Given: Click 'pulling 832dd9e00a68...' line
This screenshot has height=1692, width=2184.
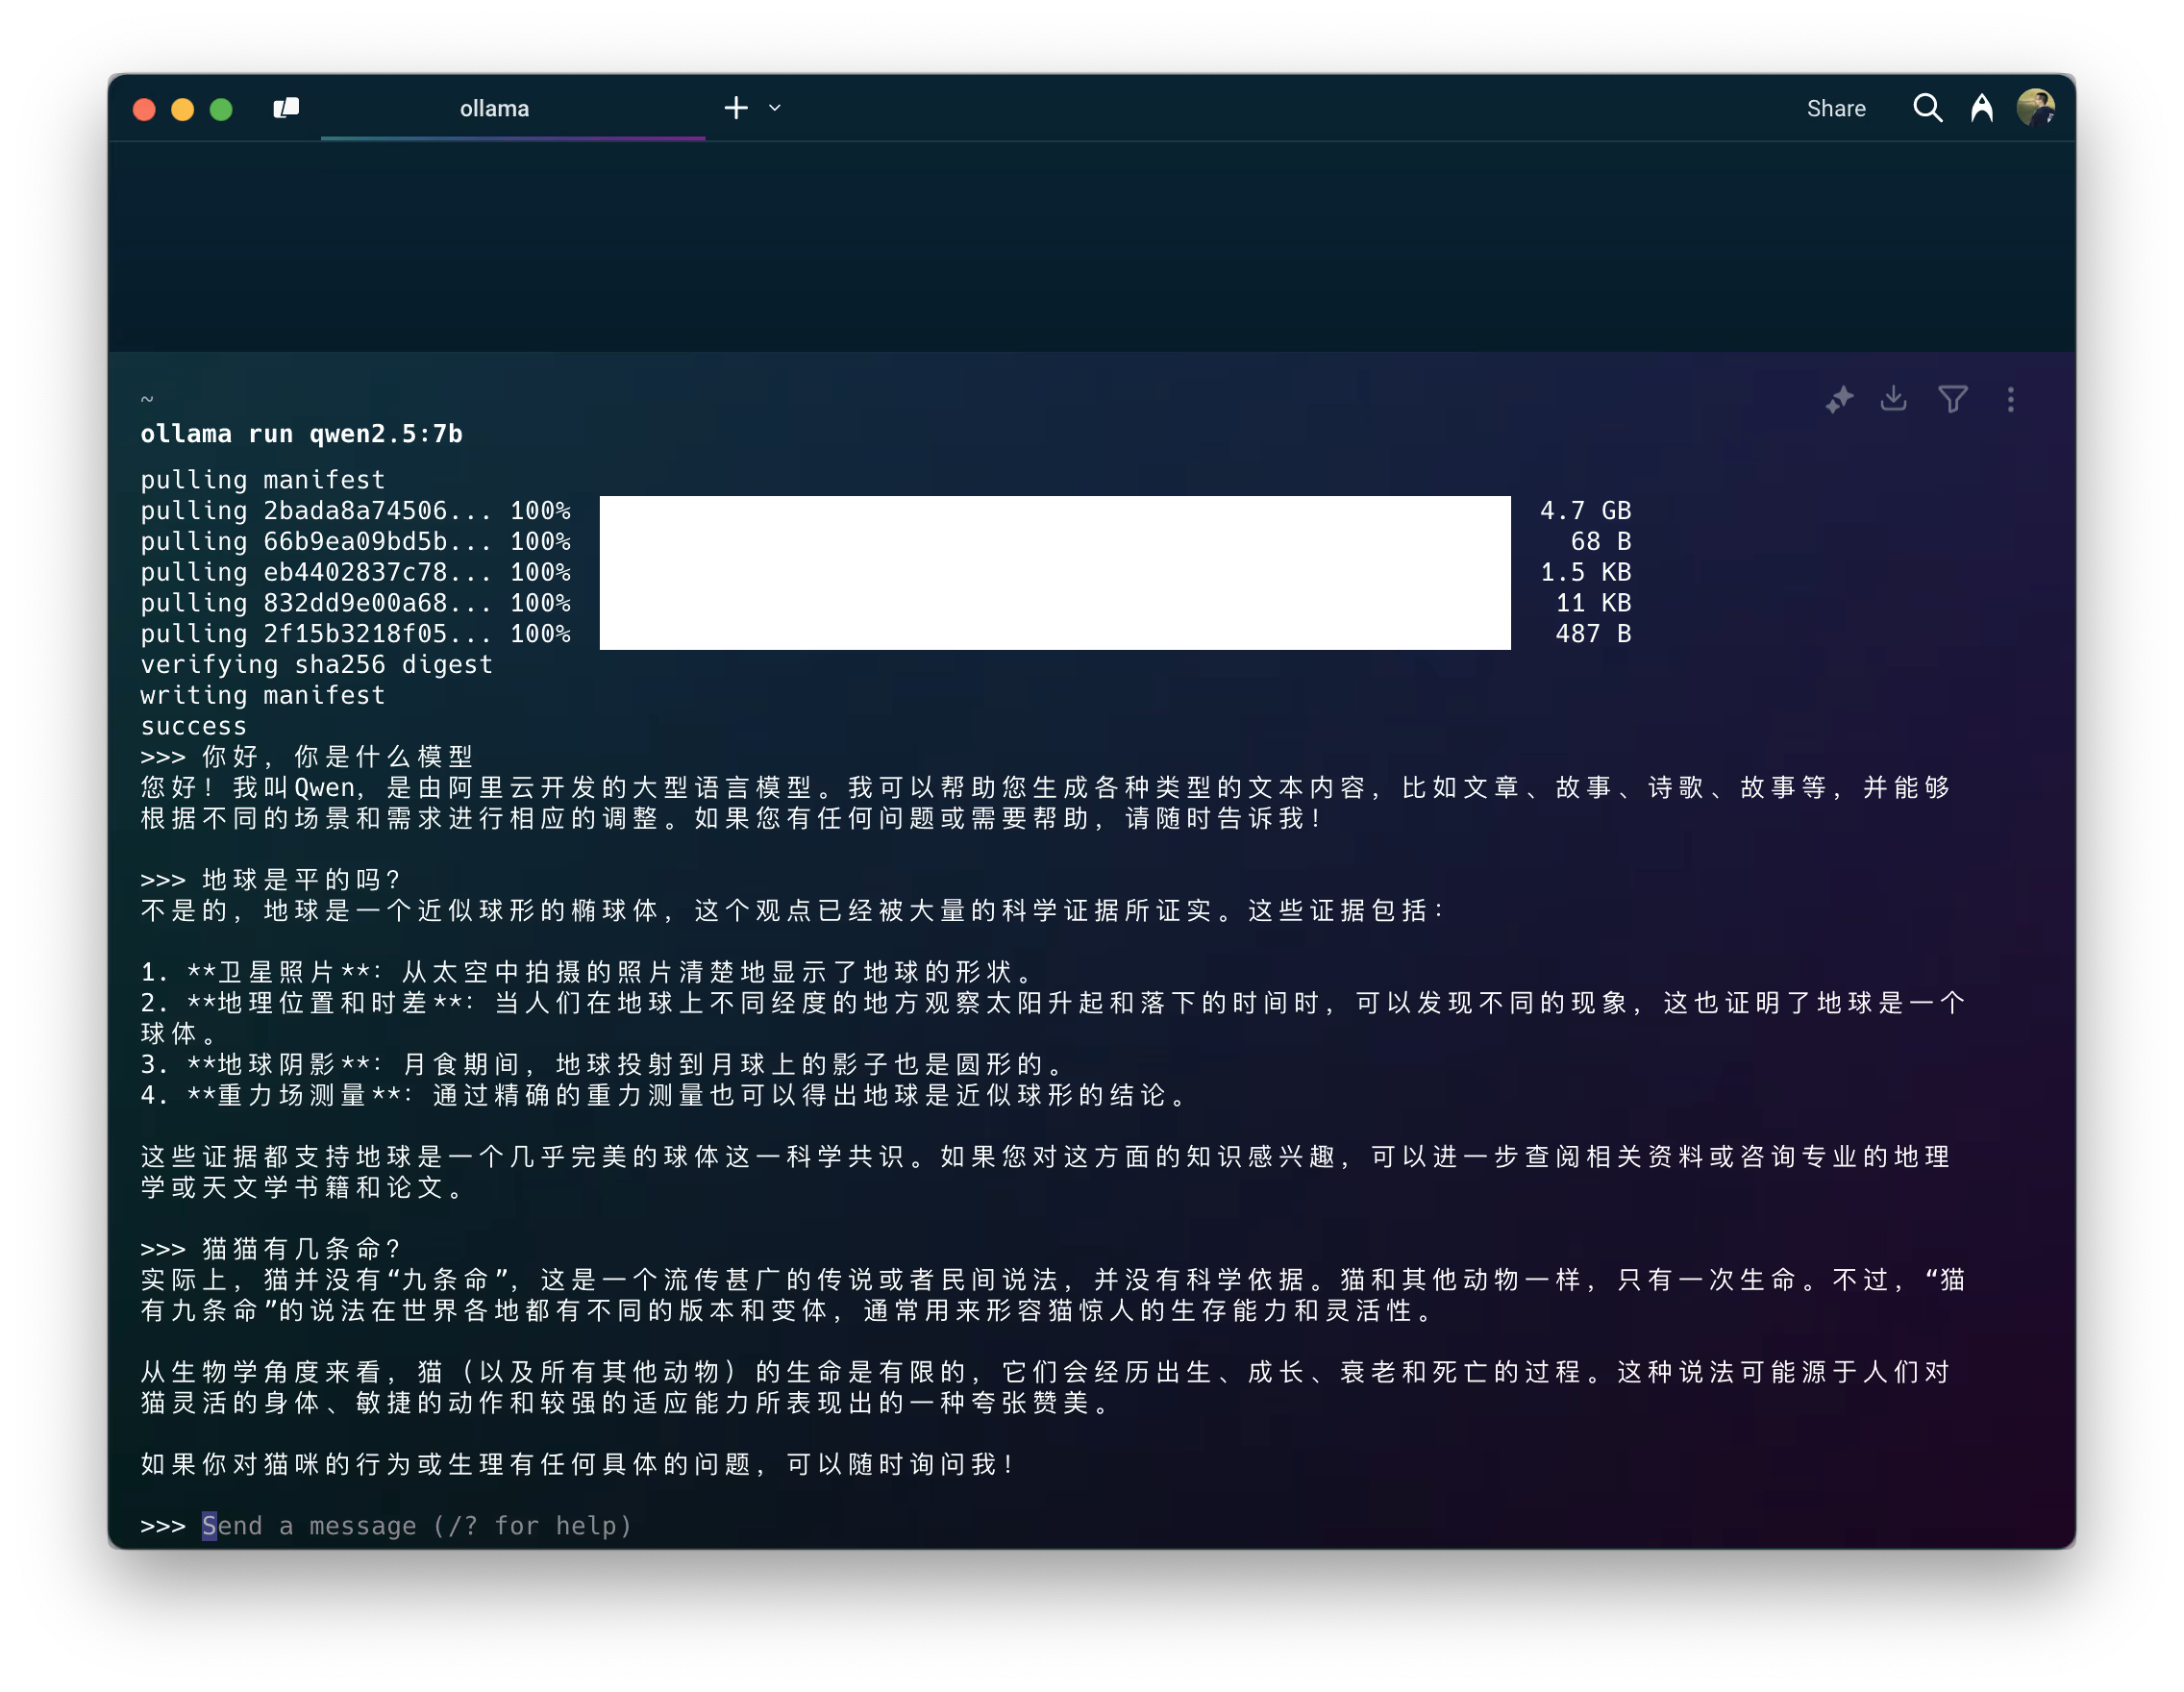Looking at the screenshot, I should coord(356,603).
